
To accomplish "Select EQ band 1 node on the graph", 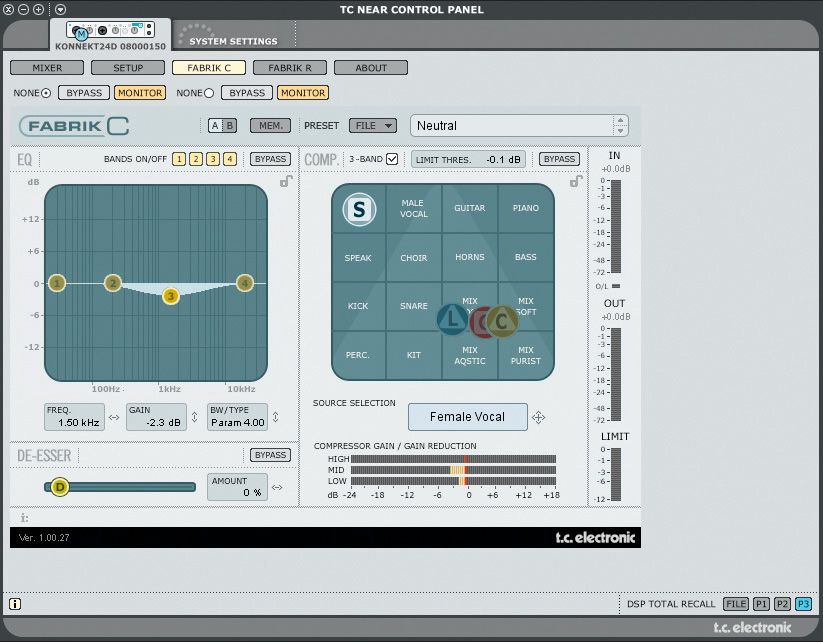I will pos(57,283).
